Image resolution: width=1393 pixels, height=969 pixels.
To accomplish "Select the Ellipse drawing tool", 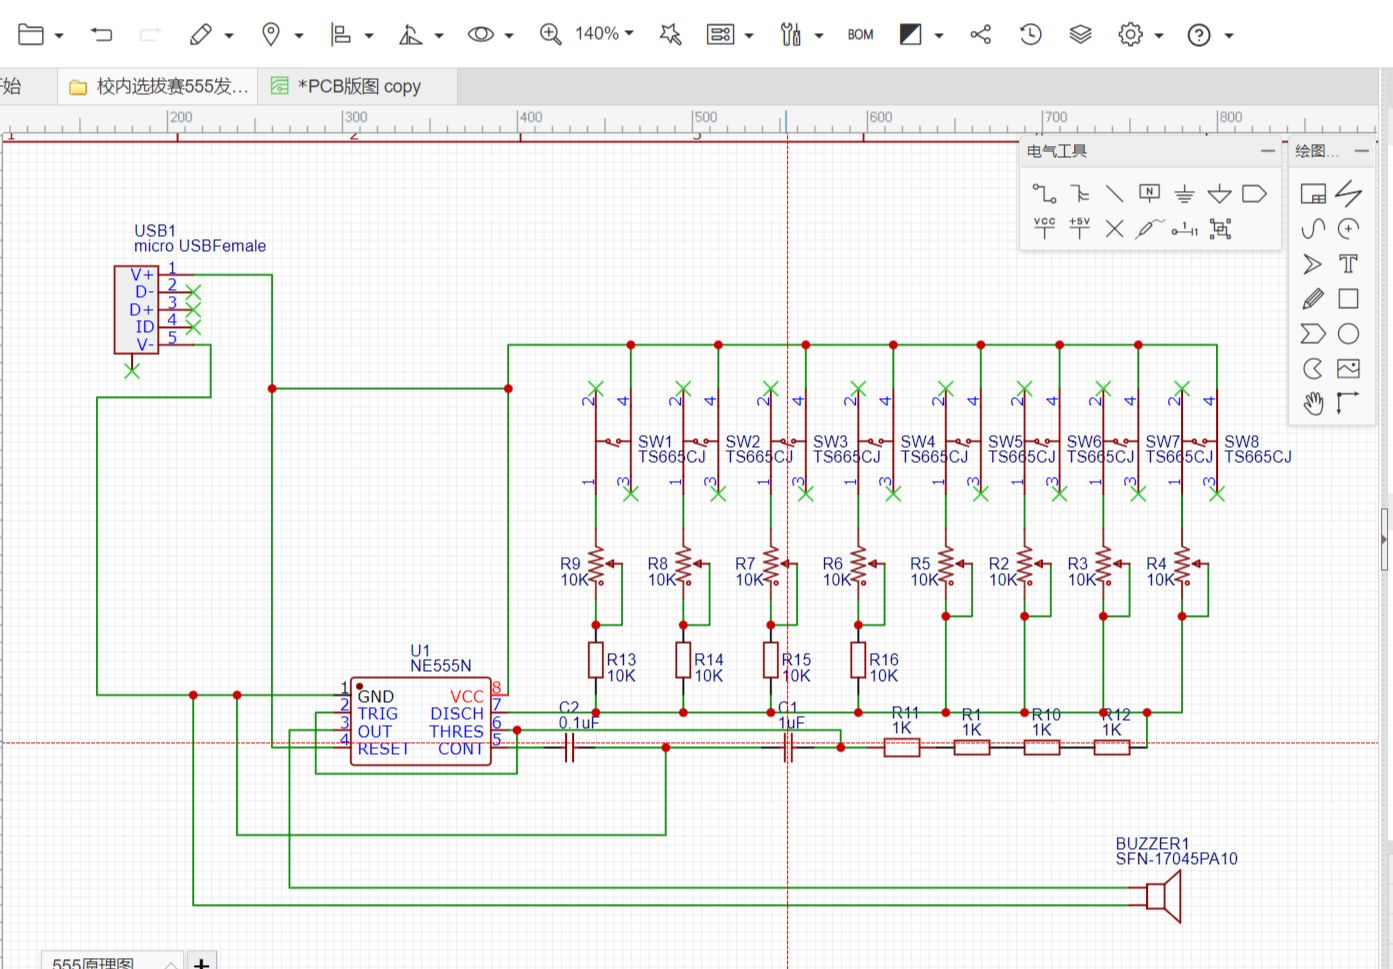I will 1348,333.
